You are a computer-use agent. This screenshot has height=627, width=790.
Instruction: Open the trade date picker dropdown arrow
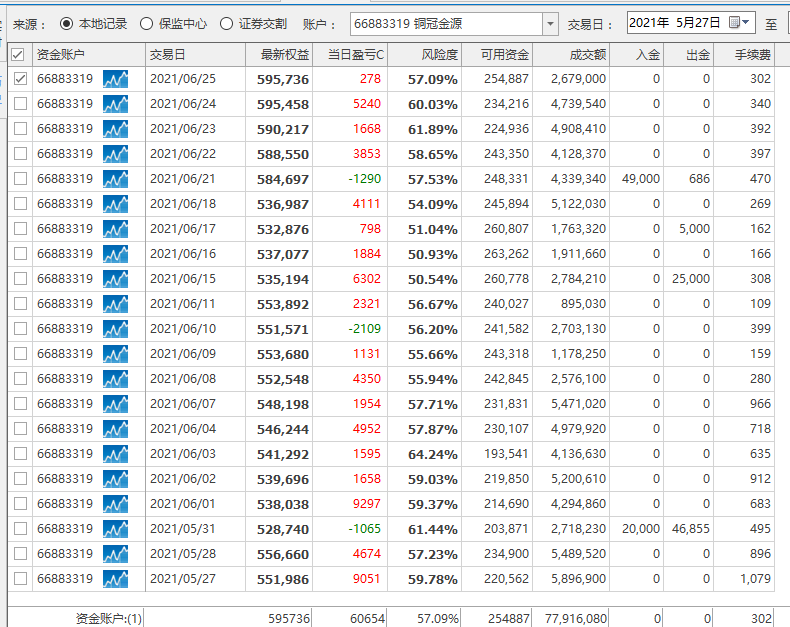click(747, 22)
